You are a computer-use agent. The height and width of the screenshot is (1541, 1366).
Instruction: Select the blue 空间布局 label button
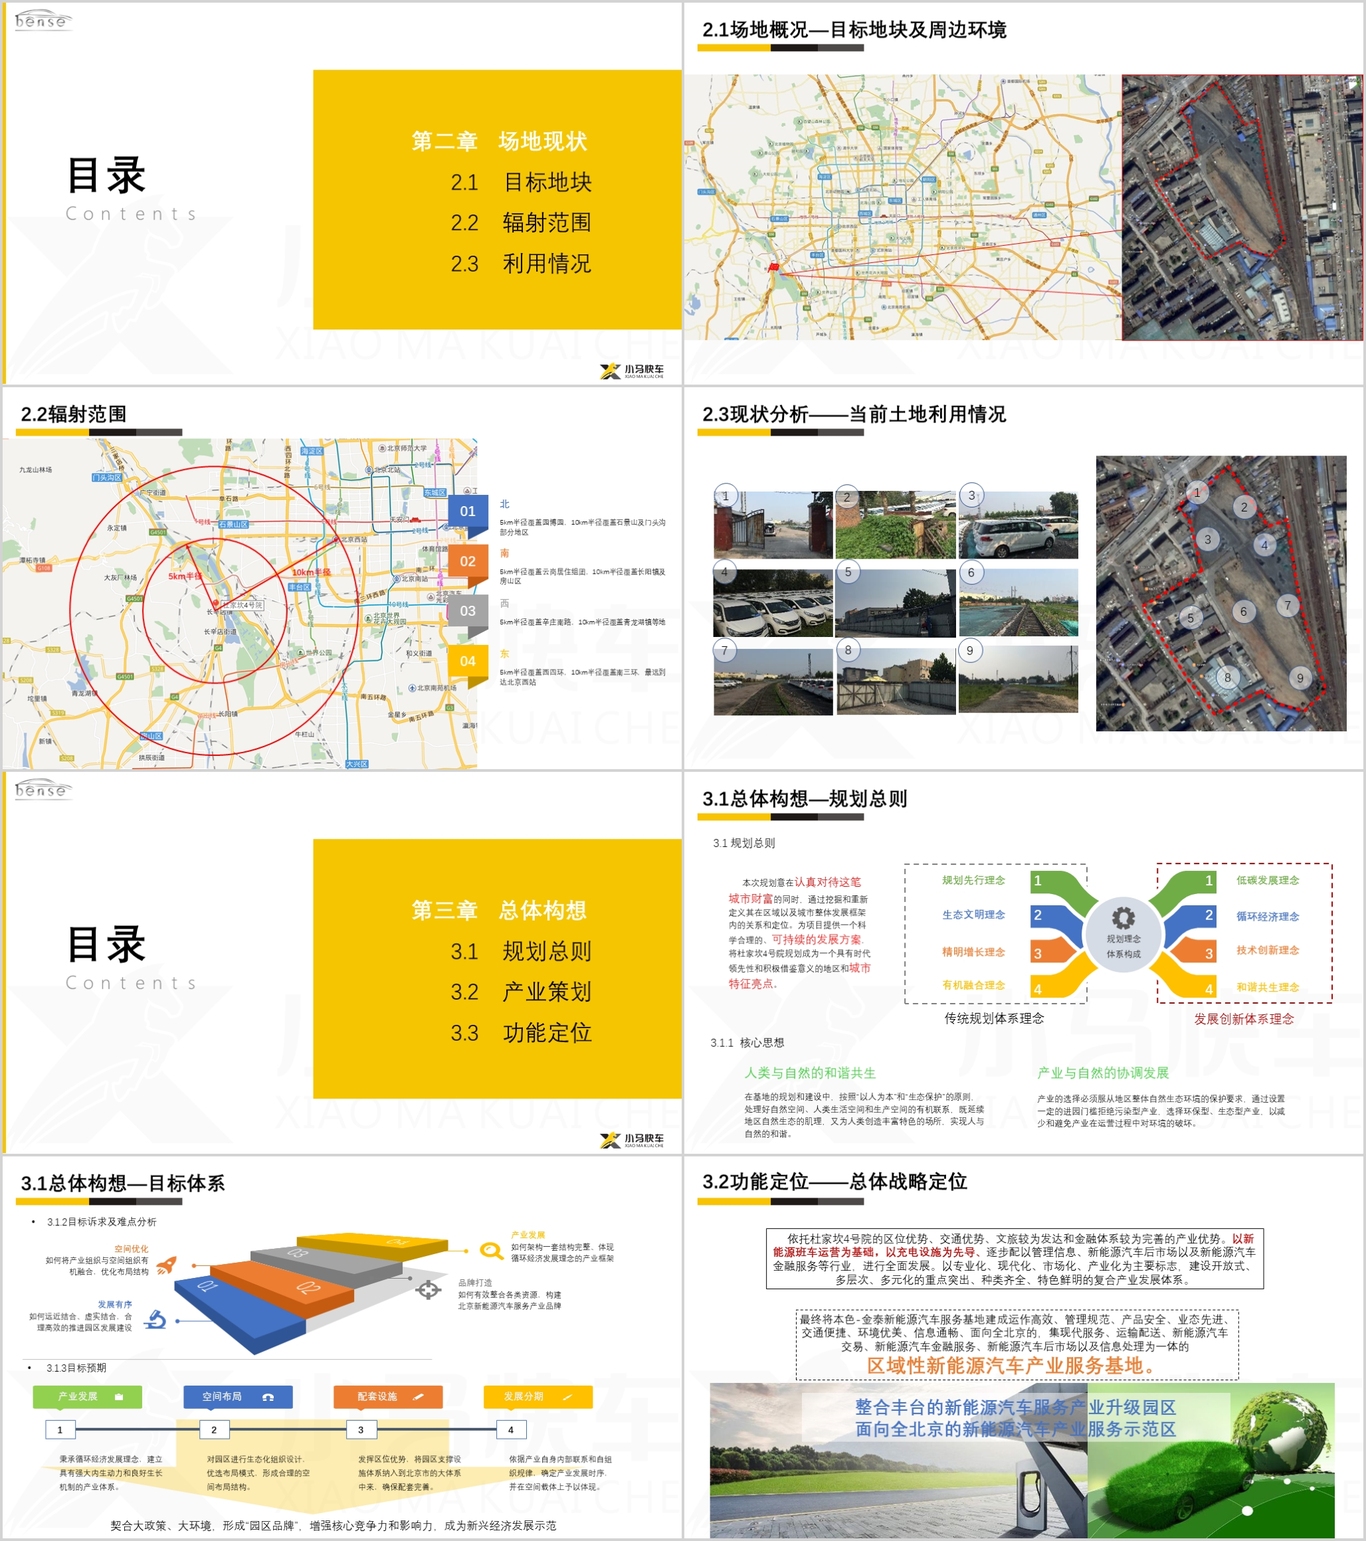pos(238,1397)
